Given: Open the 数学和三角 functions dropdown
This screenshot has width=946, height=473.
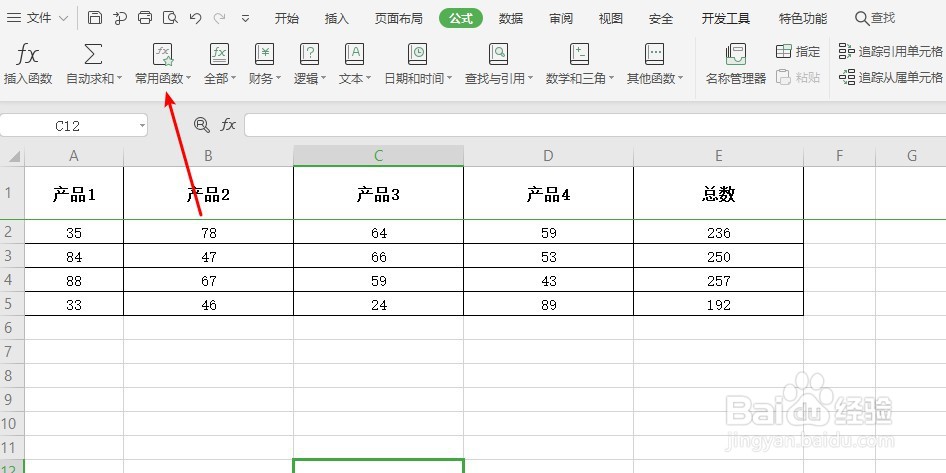Looking at the screenshot, I should pyautogui.click(x=580, y=64).
